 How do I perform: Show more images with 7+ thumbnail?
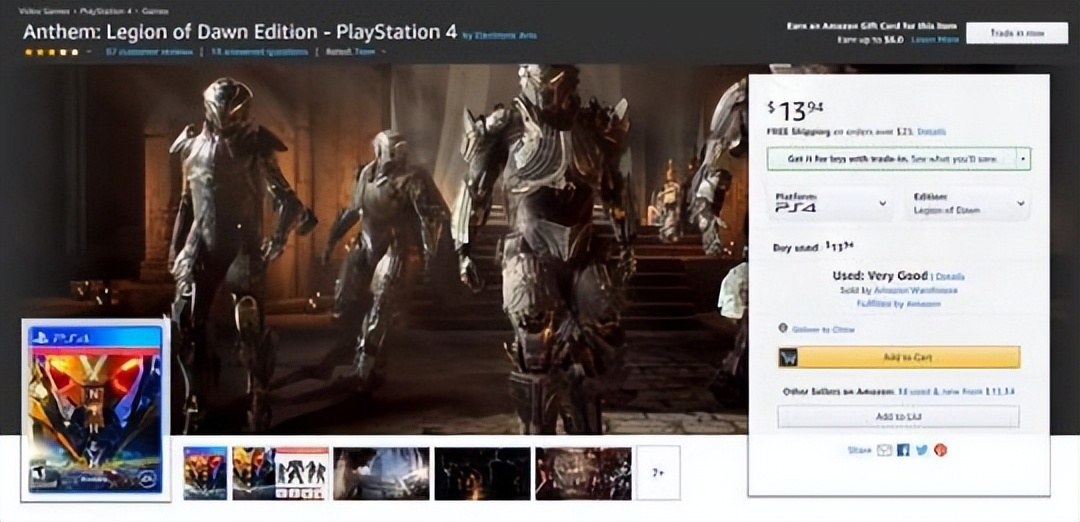click(658, 473)
